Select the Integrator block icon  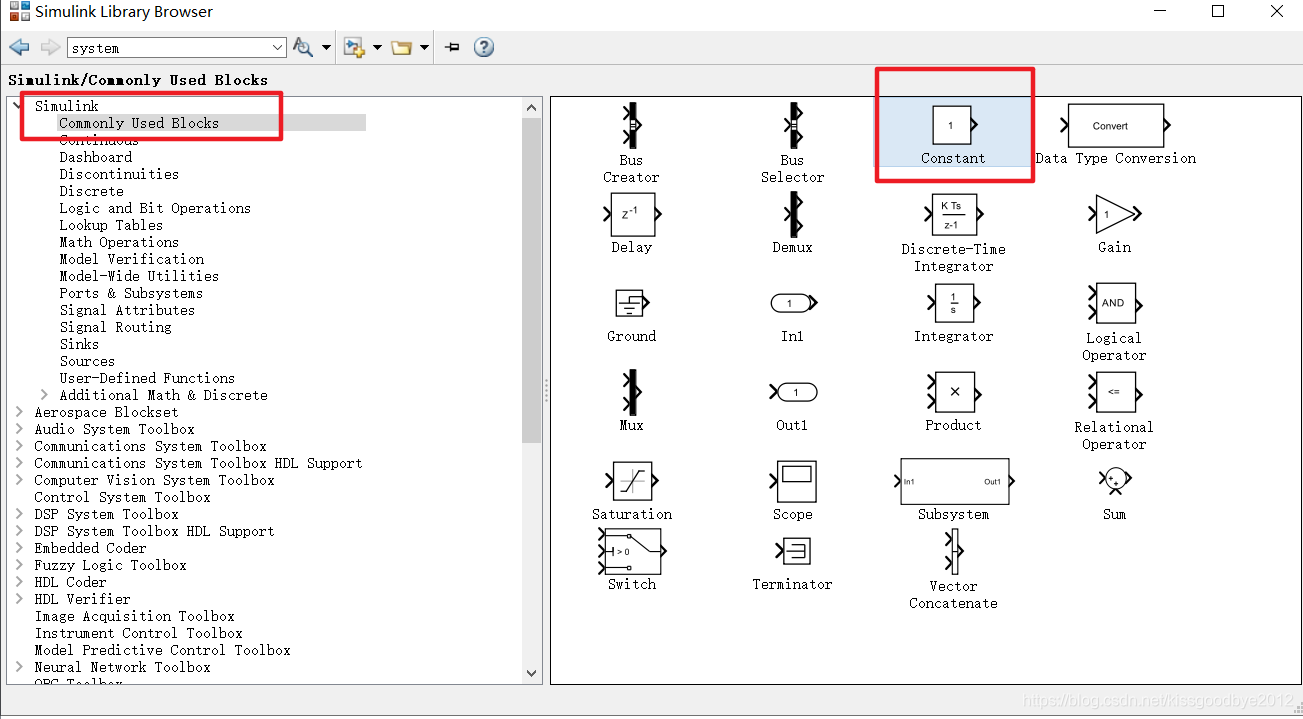coord(954,303)
